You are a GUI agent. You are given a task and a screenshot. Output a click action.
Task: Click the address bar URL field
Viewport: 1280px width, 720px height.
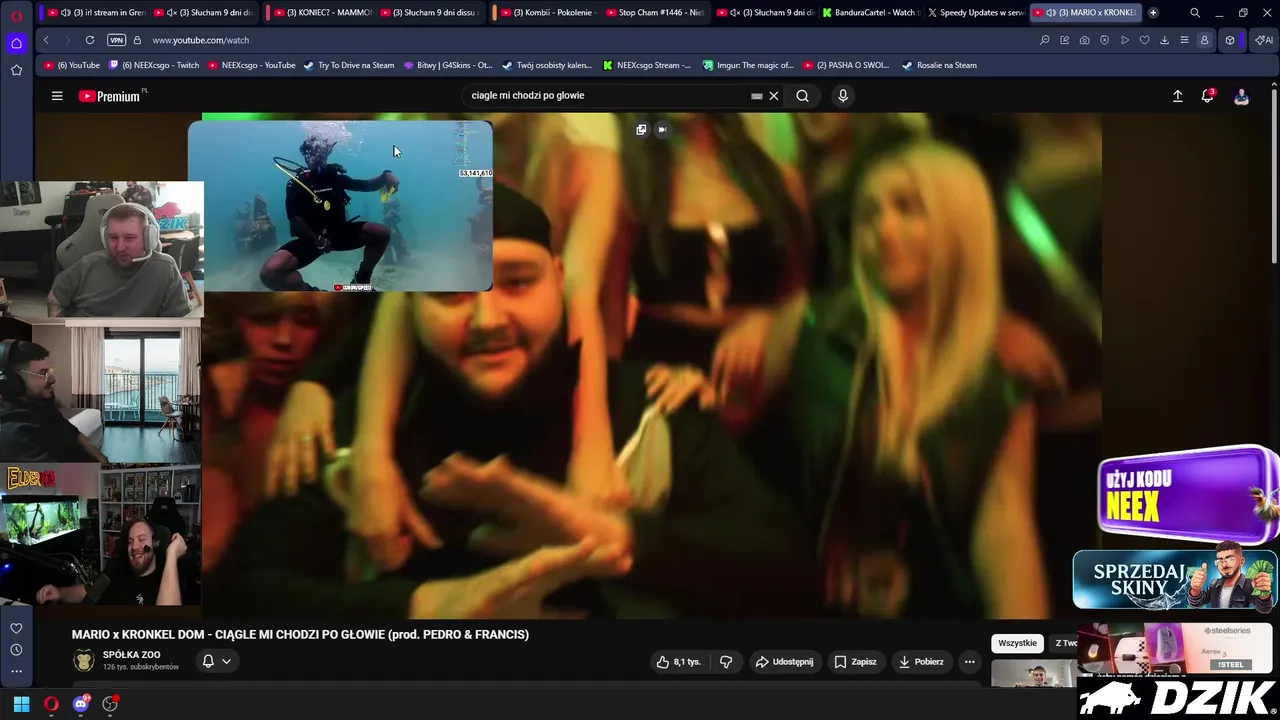590,40
